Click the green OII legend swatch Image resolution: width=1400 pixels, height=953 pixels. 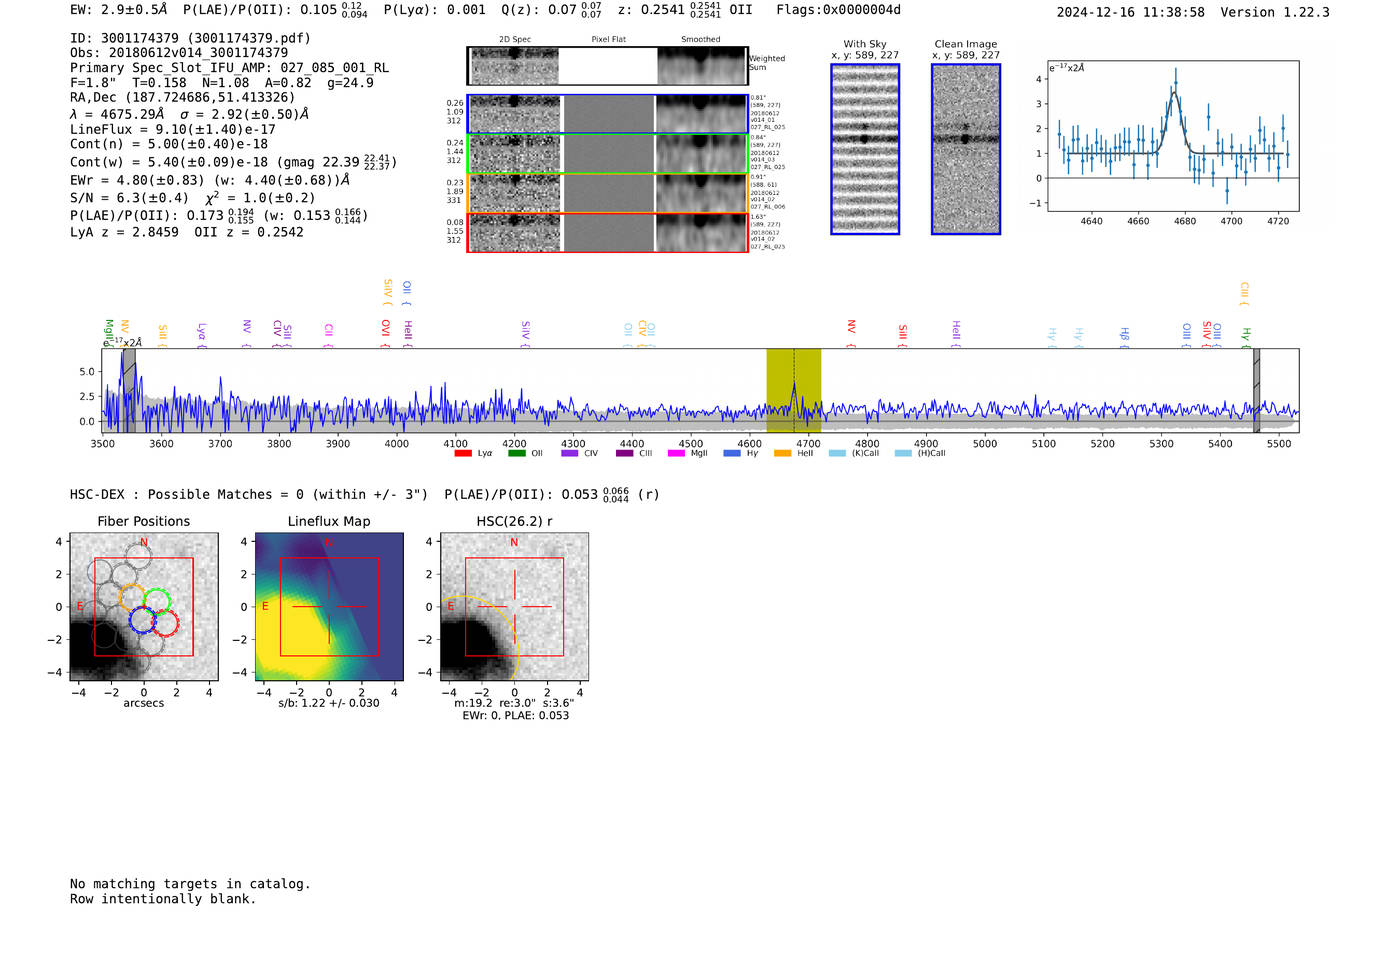(x=516, y=454)
